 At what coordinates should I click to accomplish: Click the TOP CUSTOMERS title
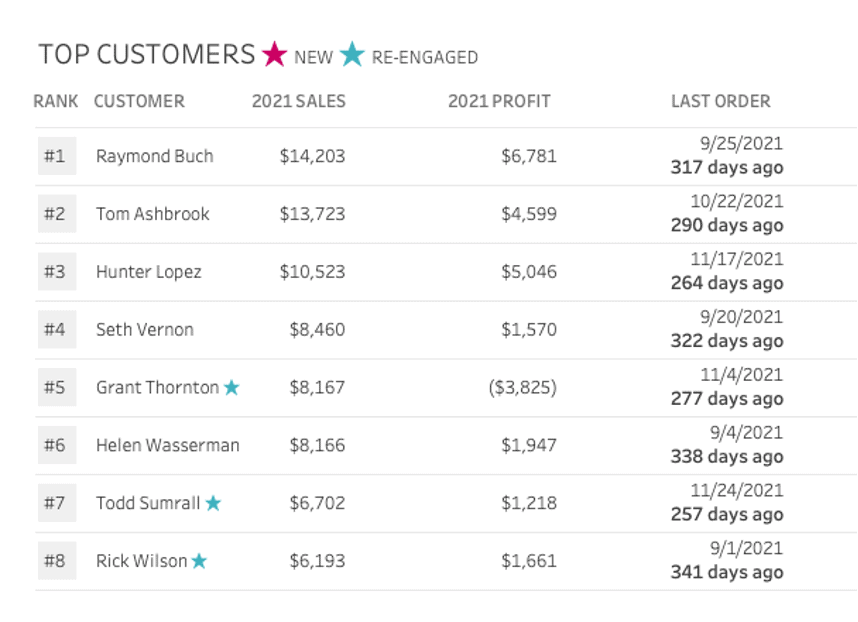147,54
